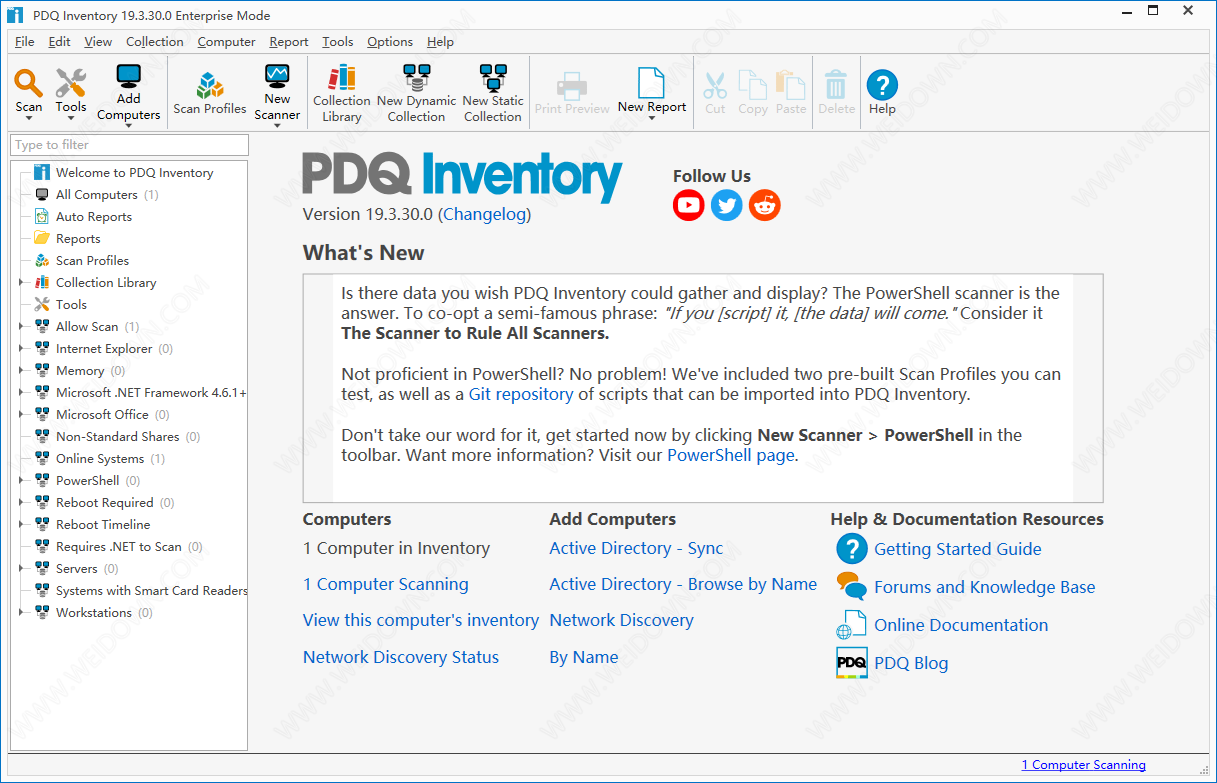Open the Twitter Follow Us icon
The image size is (1217, 783).
727,205
